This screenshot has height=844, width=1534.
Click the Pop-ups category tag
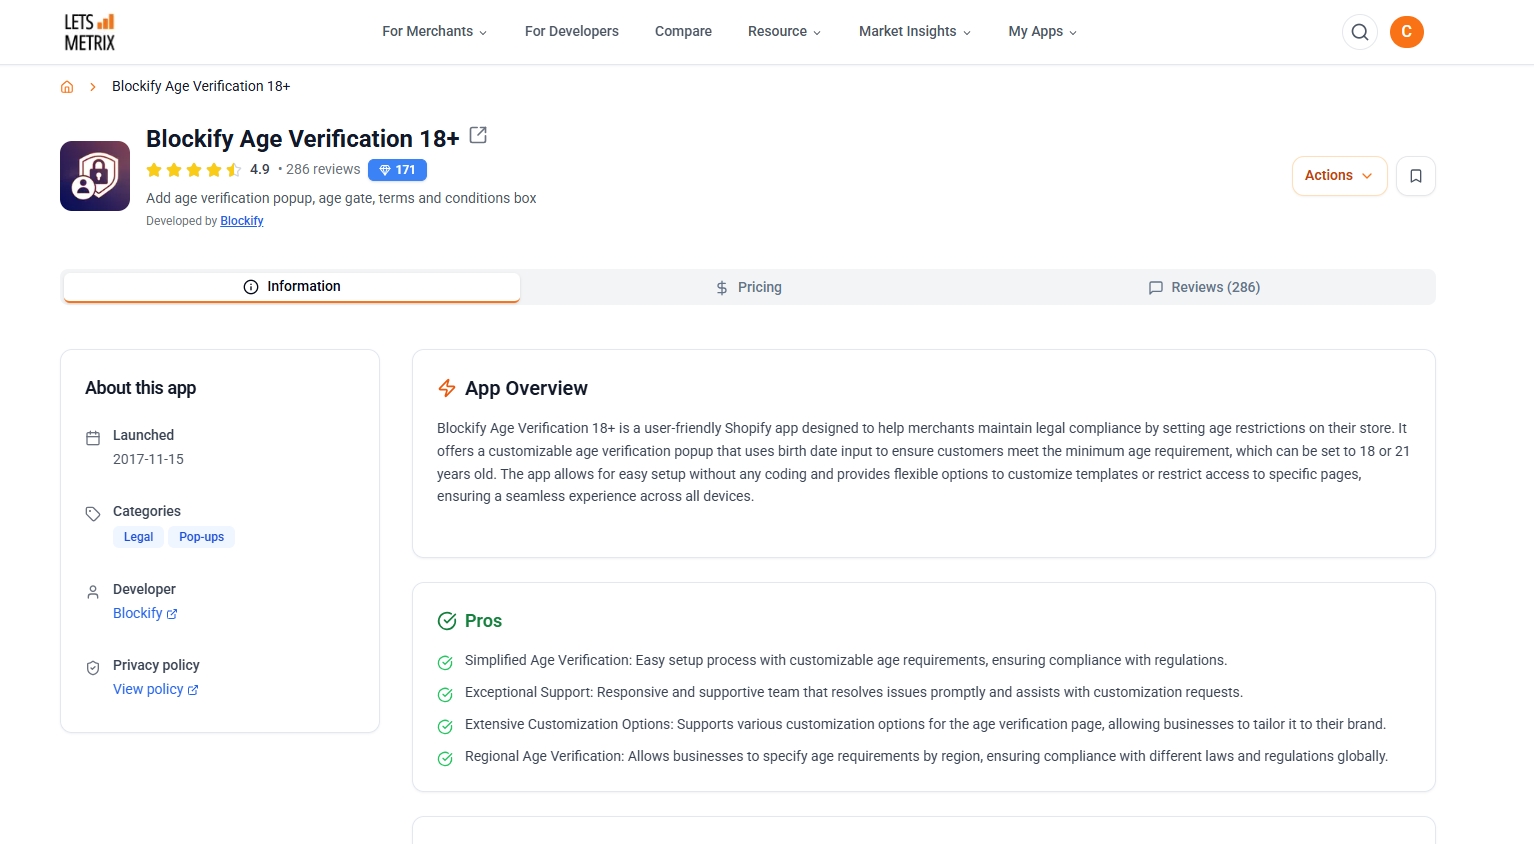point(201,537)
